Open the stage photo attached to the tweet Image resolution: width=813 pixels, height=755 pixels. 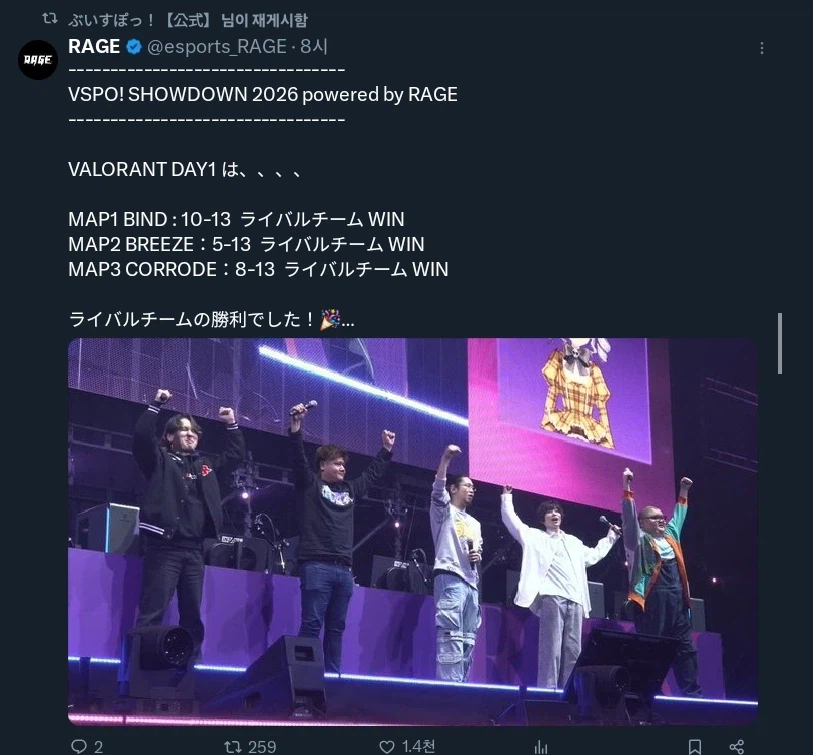[x=413, y=532]
